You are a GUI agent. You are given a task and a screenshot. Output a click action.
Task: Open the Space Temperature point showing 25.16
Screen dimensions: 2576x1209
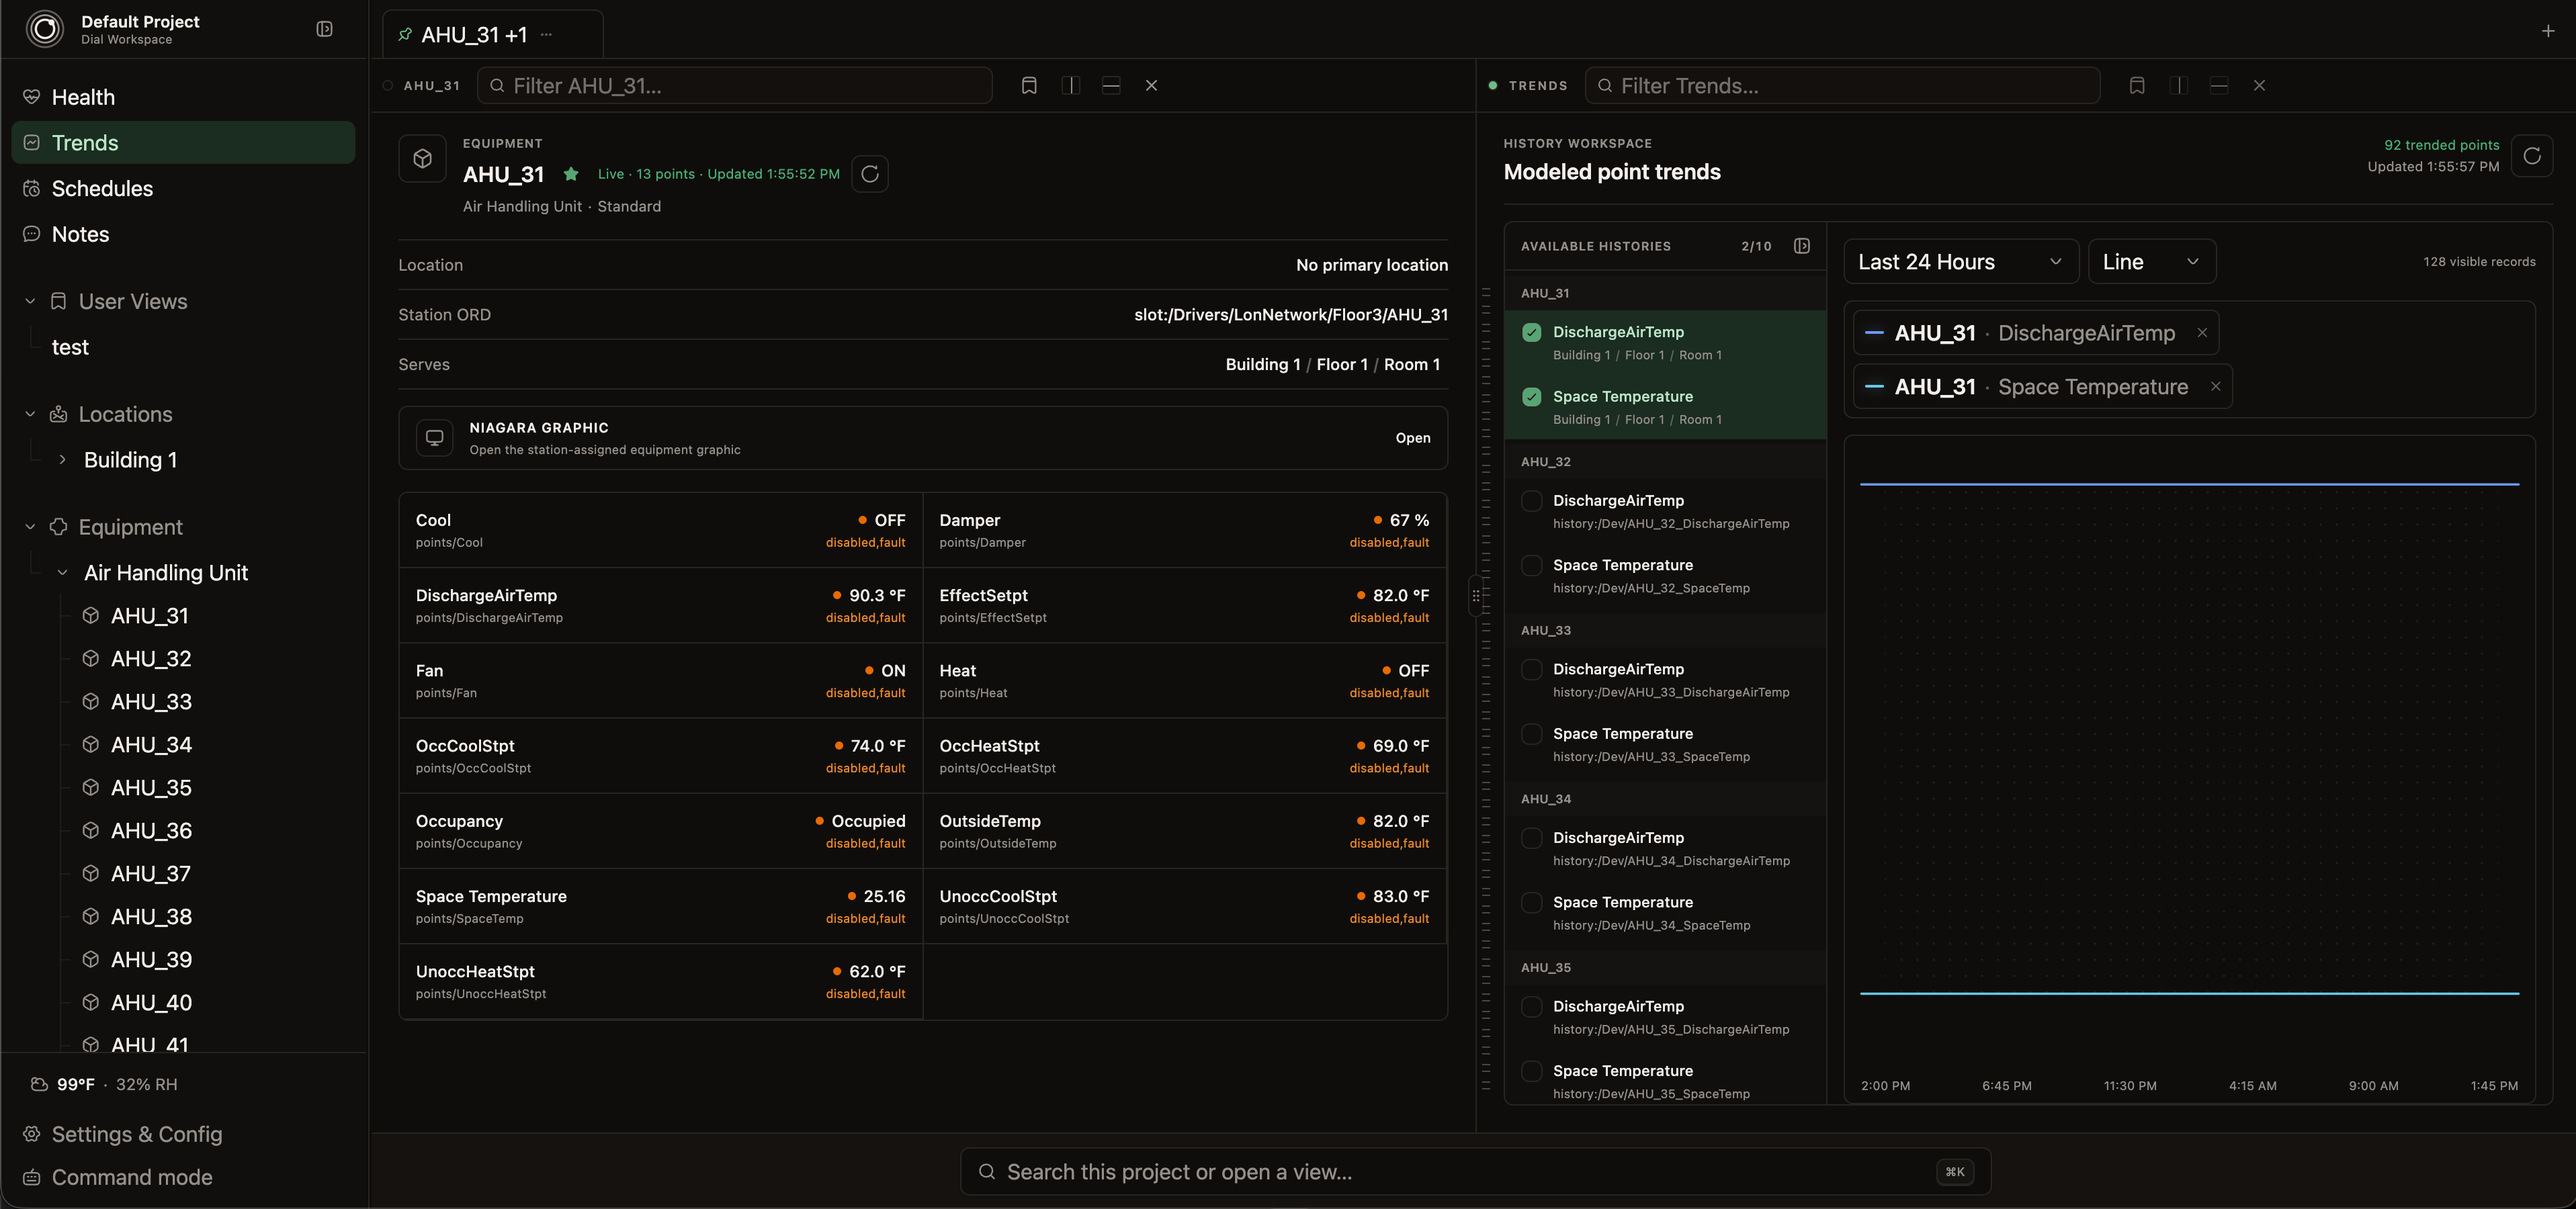(661, 907)
